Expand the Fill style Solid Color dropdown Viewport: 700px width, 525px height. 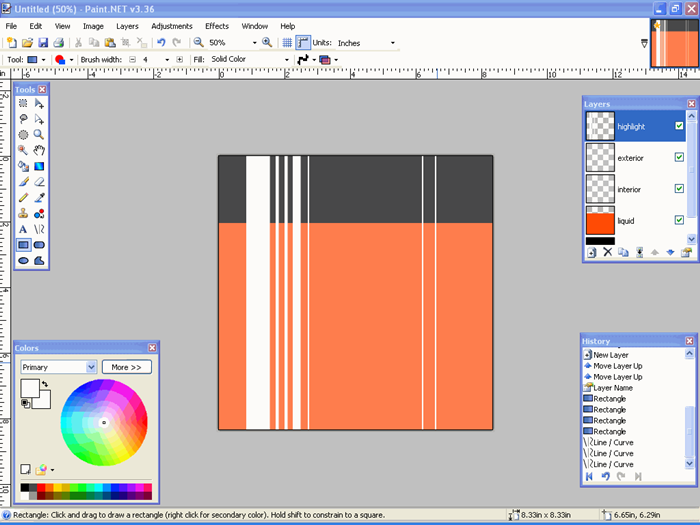pos(246,59)
